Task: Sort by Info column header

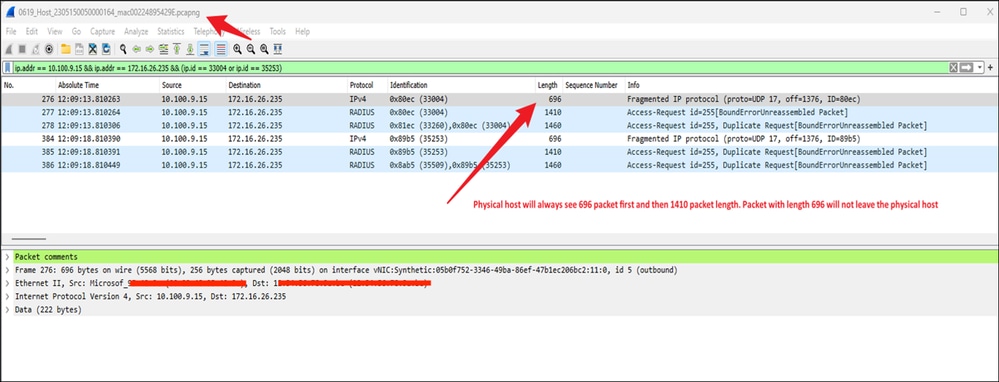Action: pos(810,85)
